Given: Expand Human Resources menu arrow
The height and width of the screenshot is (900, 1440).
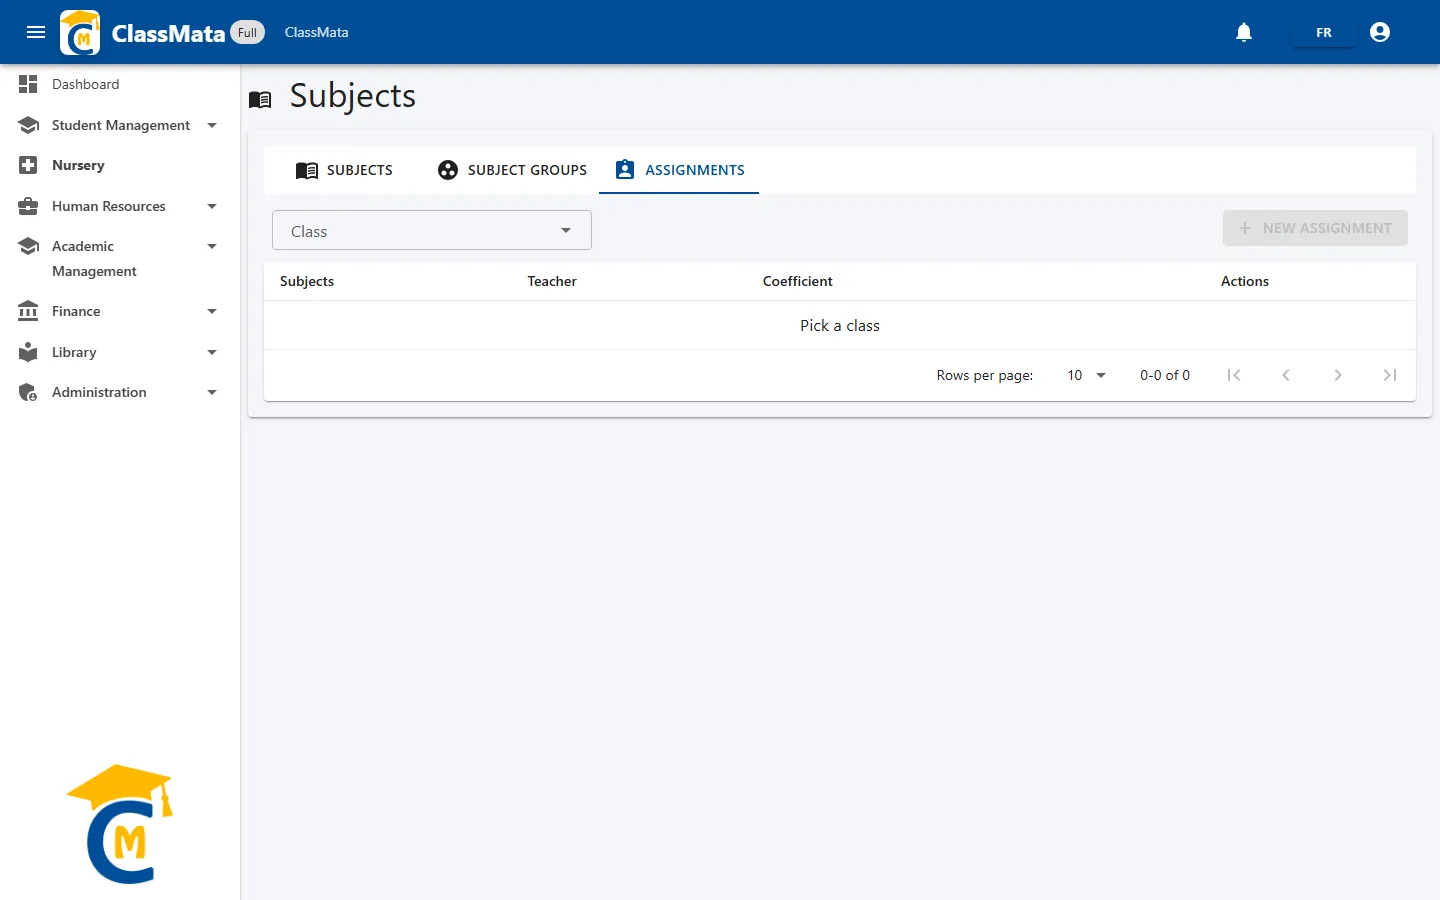Looking at the screenshot, I should (212, 206).
